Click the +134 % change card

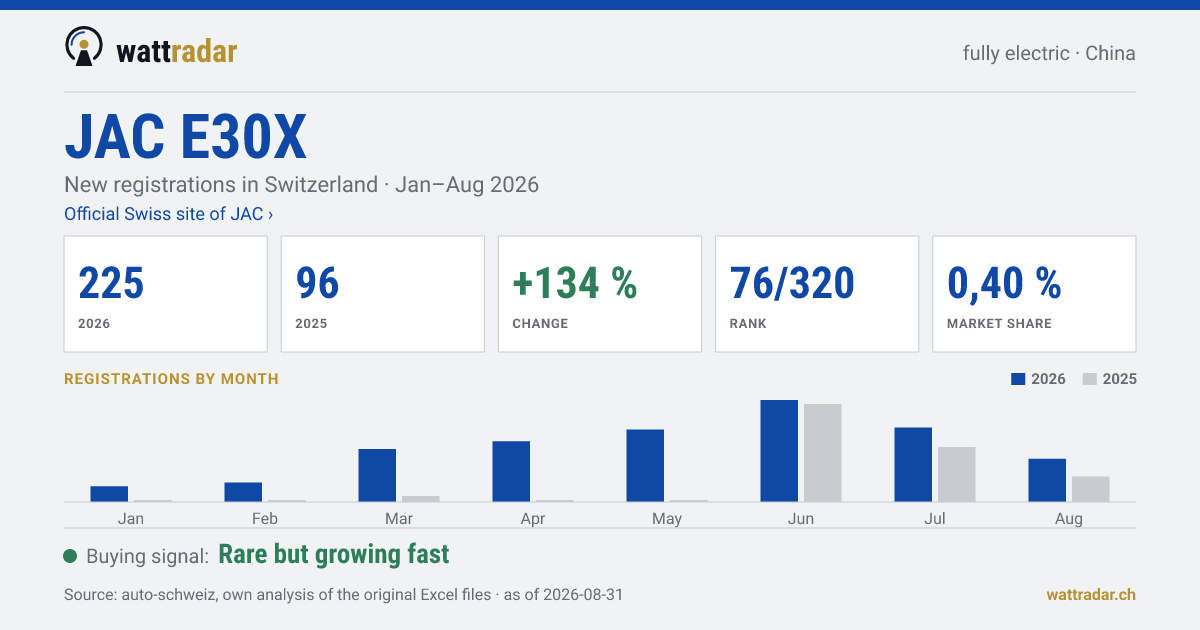600,294
